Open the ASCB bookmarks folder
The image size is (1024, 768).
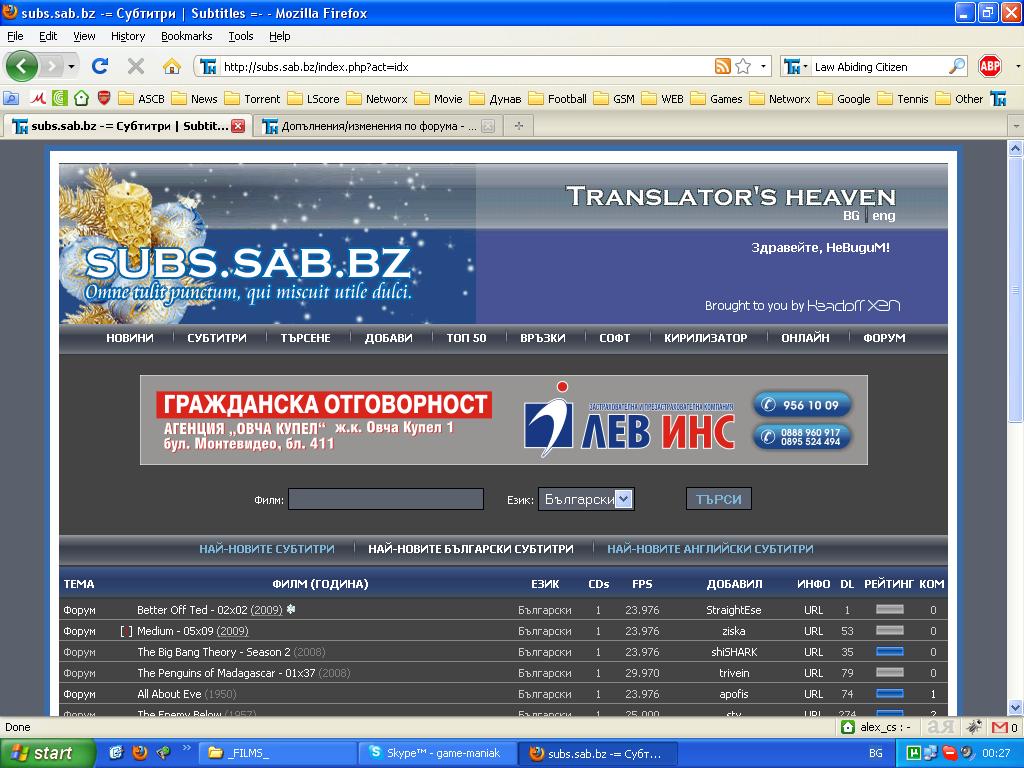pos(142,99)
